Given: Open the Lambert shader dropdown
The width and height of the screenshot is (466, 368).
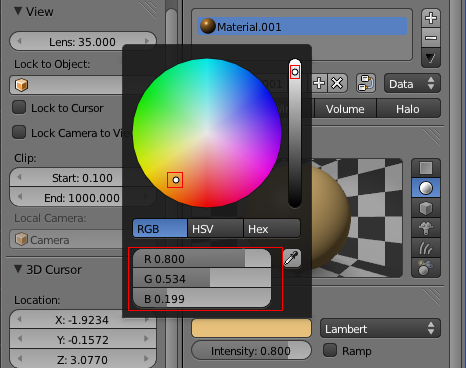Looking at the screenshot, I should click(380, 329).
